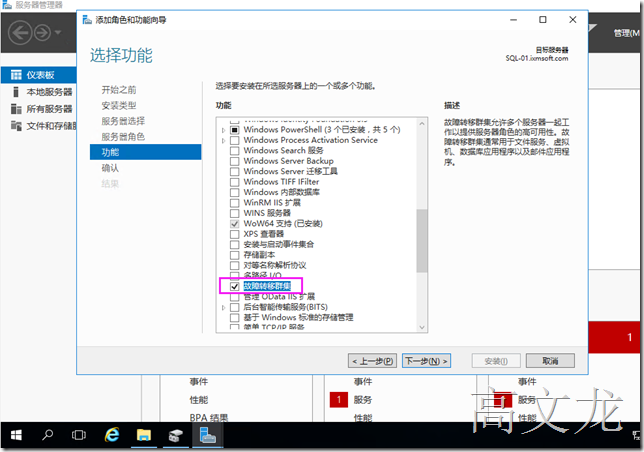
Task: Launch Internet Explorer from the taskbar
Action: (x=112, y=435)
